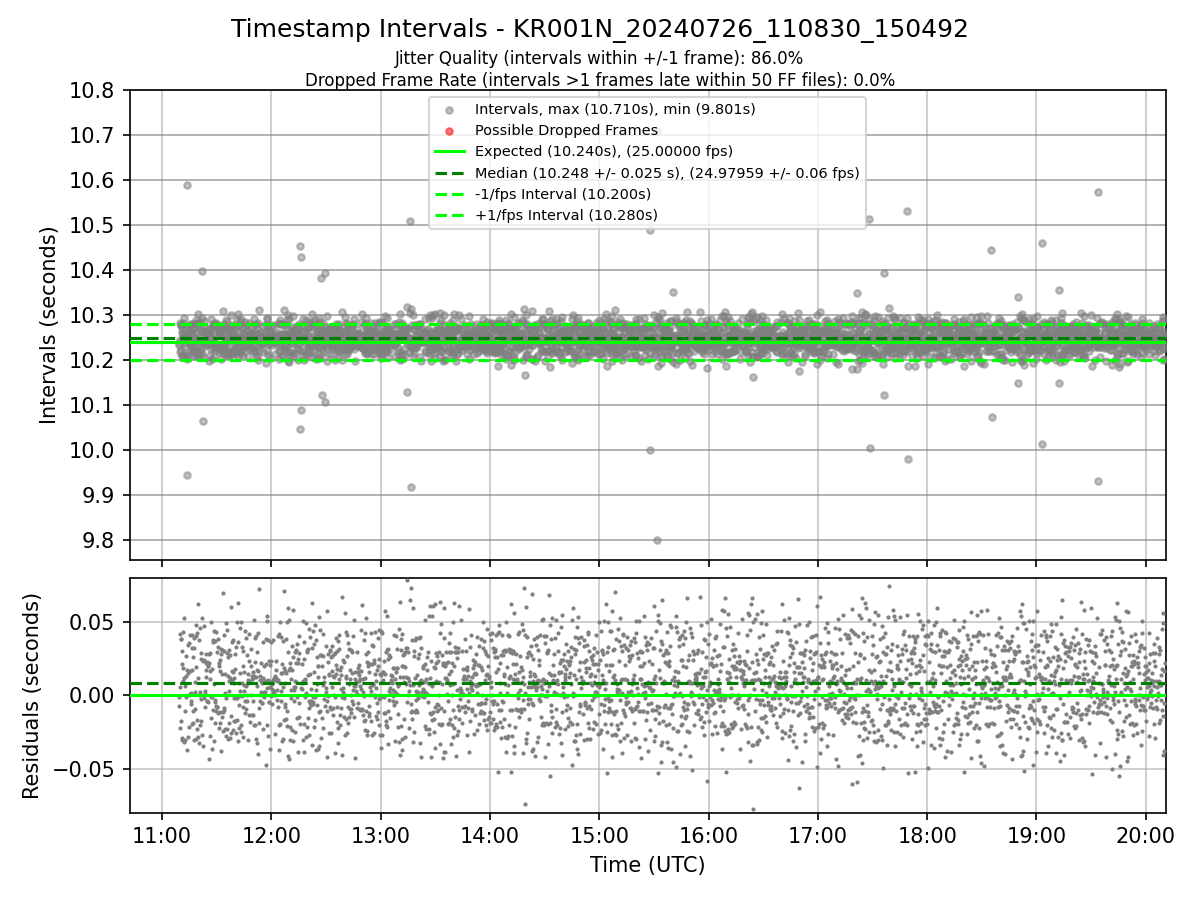
Task: Click the 'Time (UTC)' x-axis label
Action: tap(647, 865)
